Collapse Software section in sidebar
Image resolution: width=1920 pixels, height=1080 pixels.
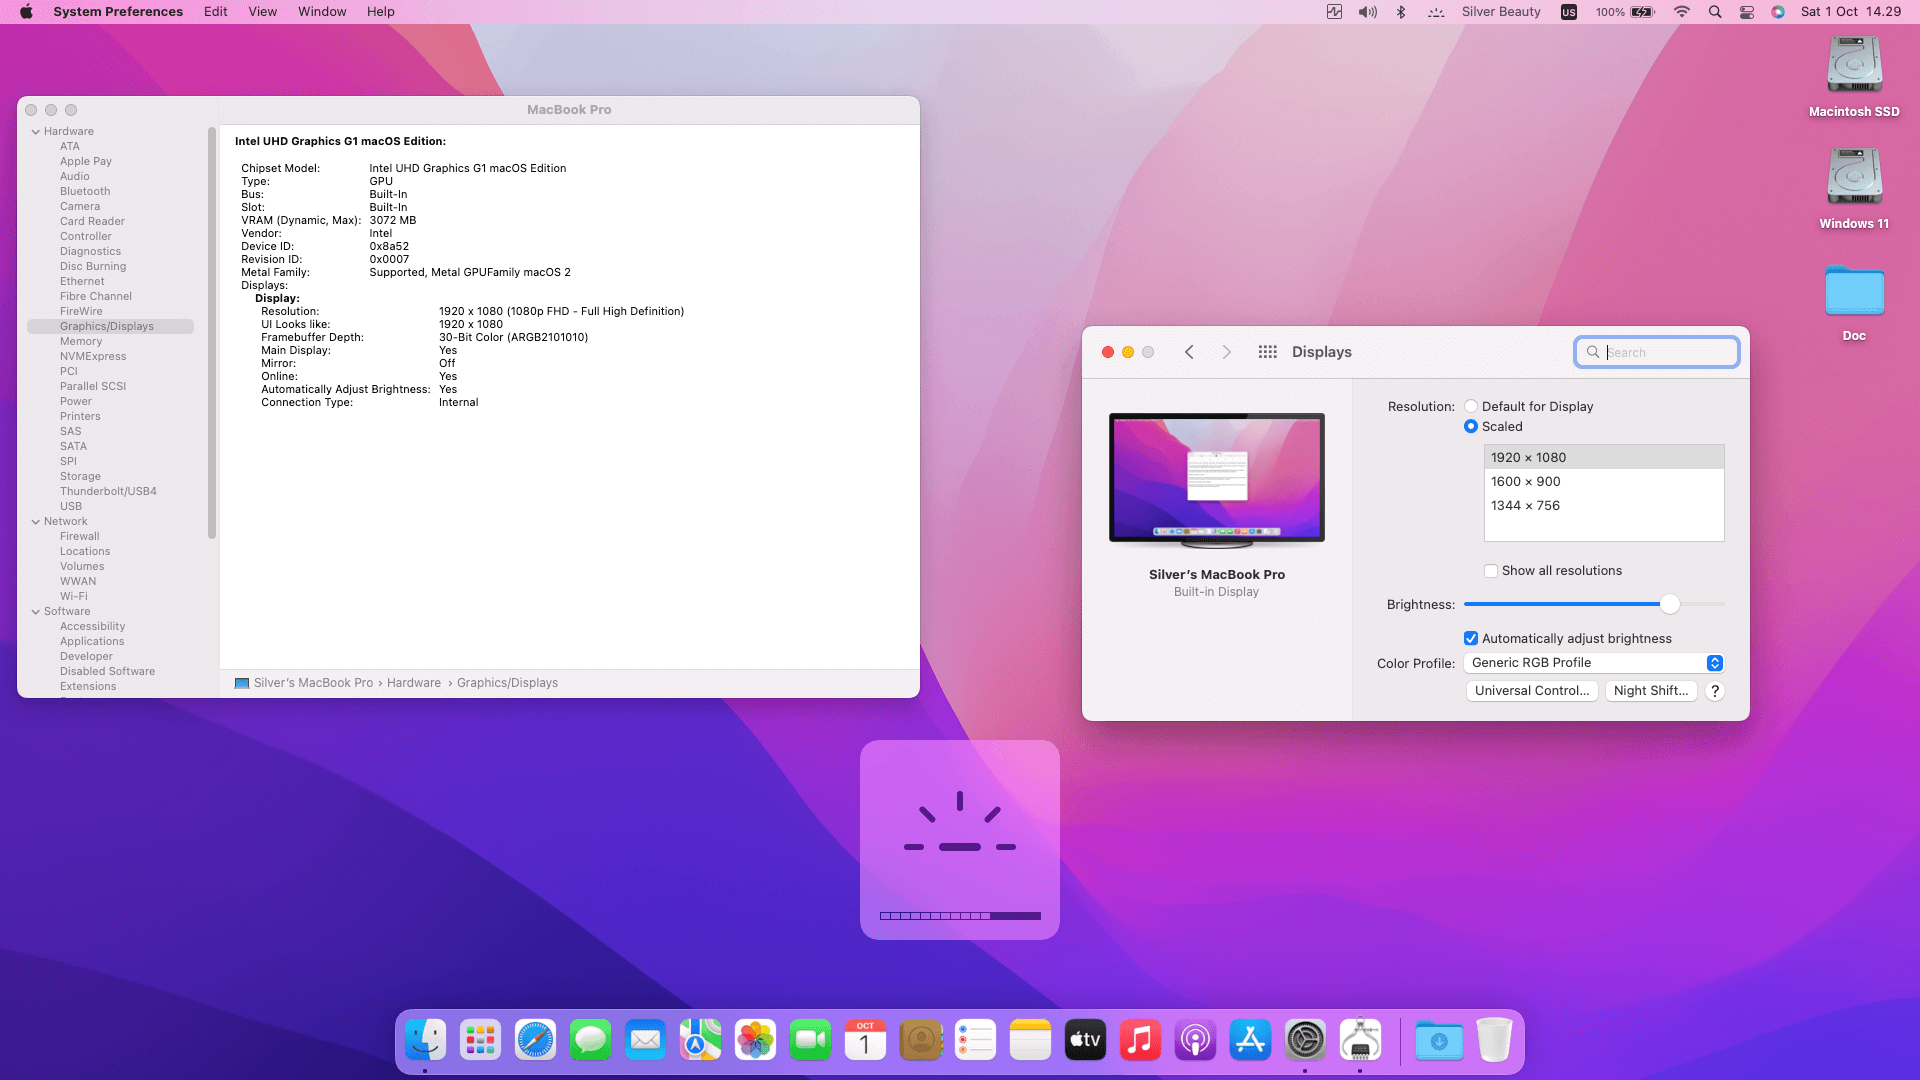[x=36, y=612]
